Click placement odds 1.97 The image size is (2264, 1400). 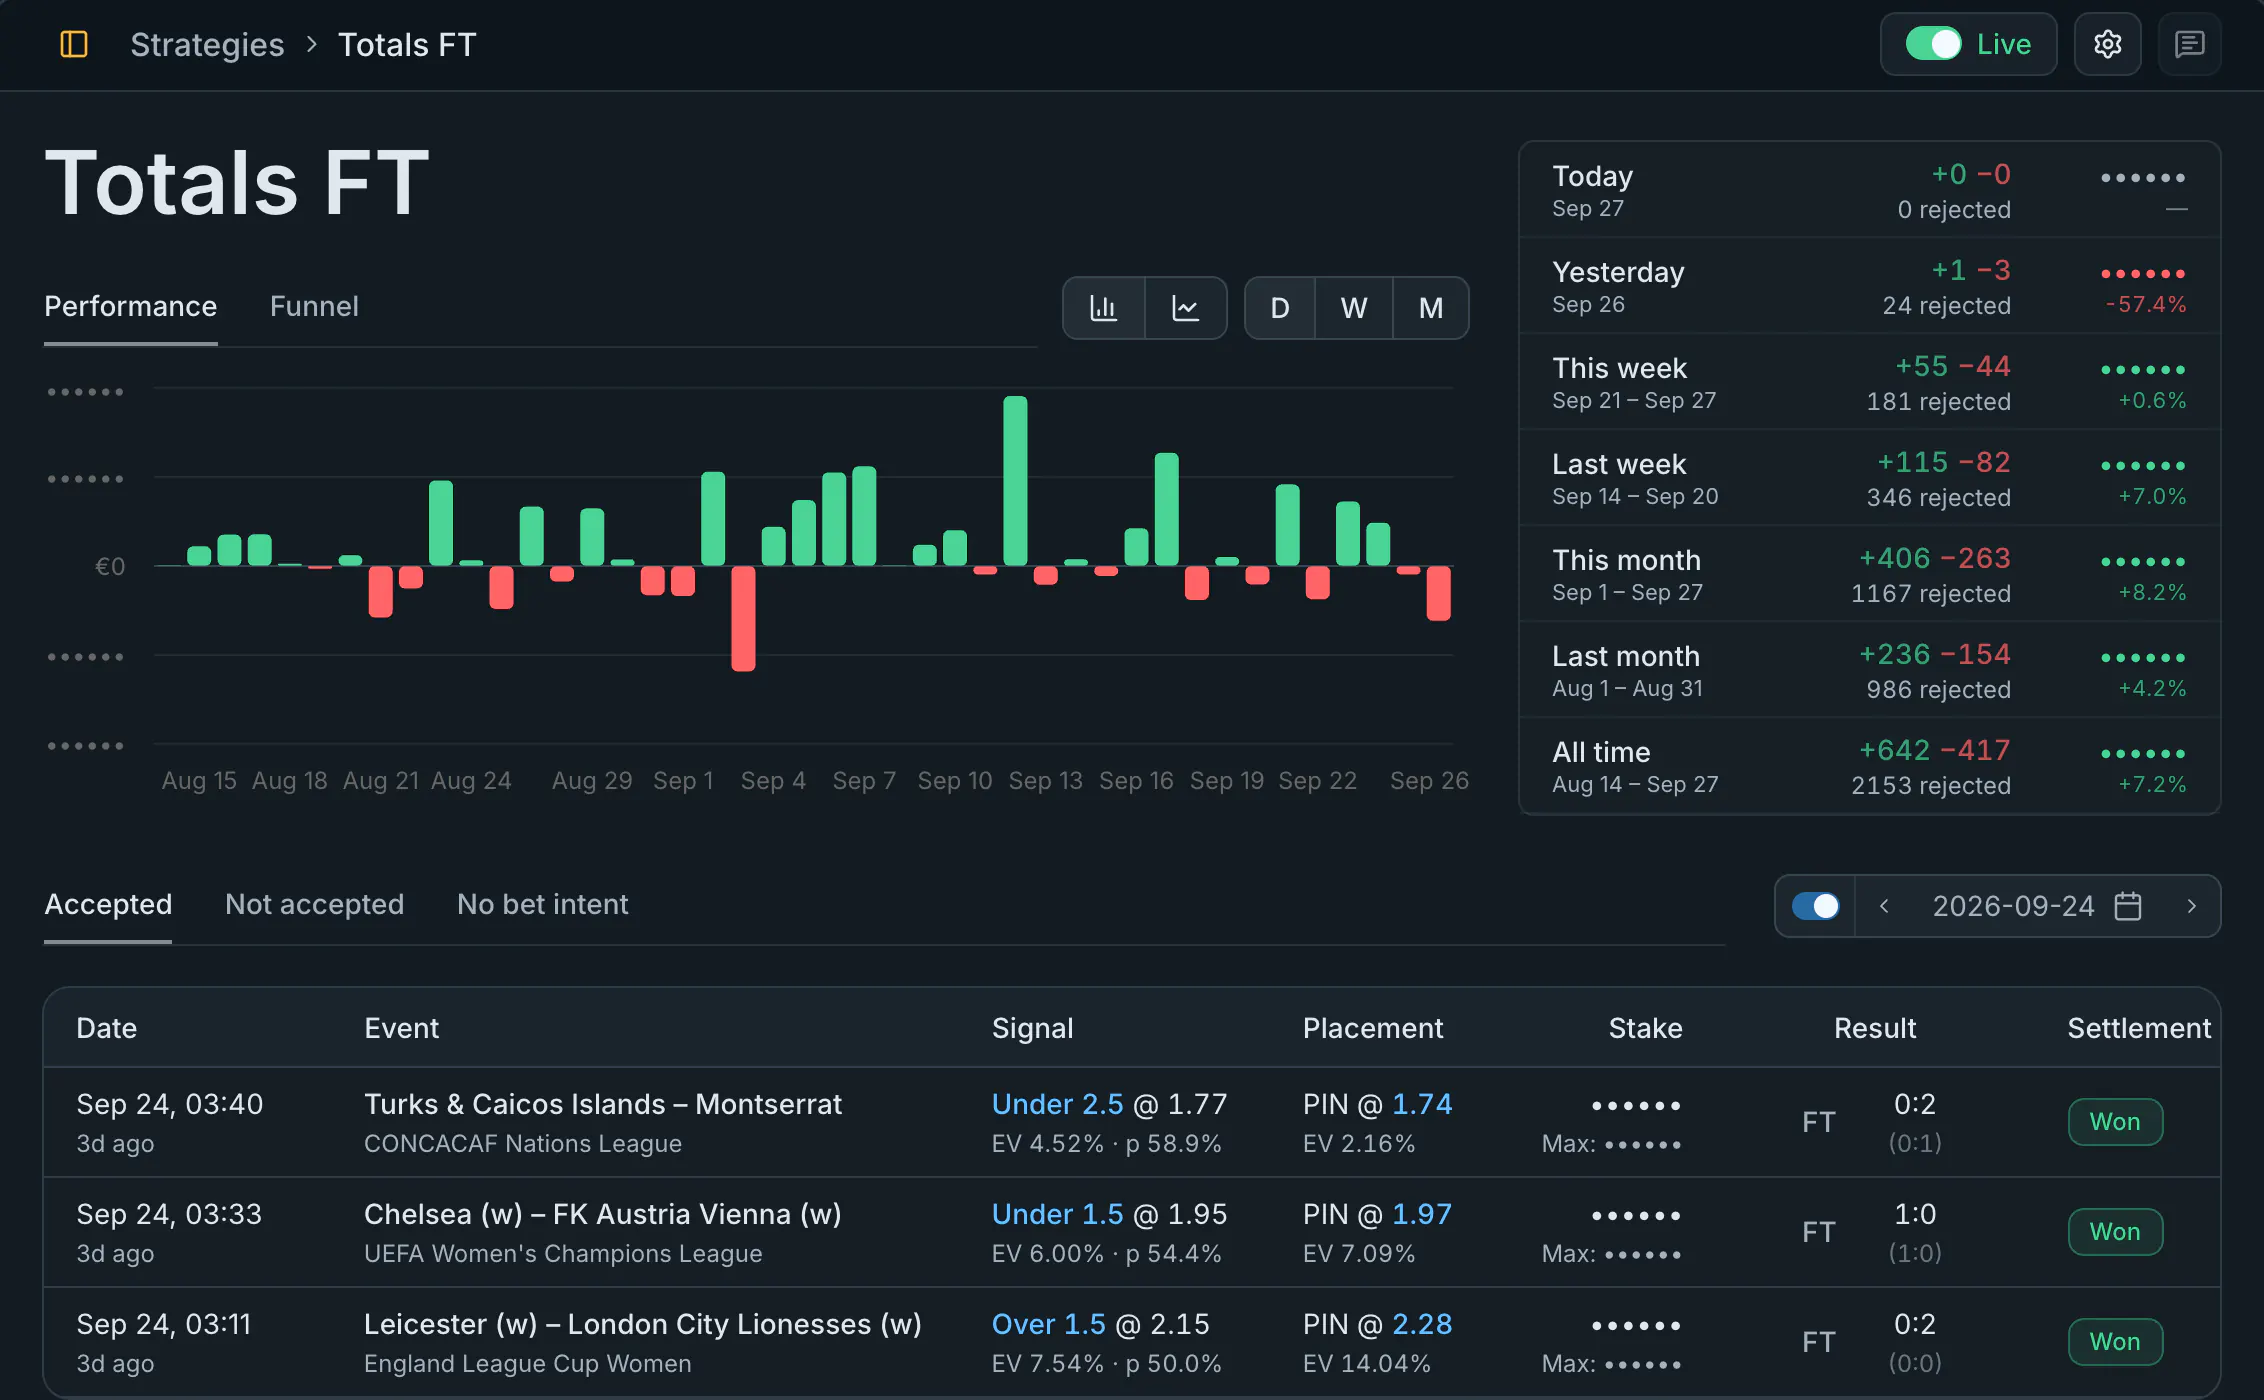tap(1422, 1214)
